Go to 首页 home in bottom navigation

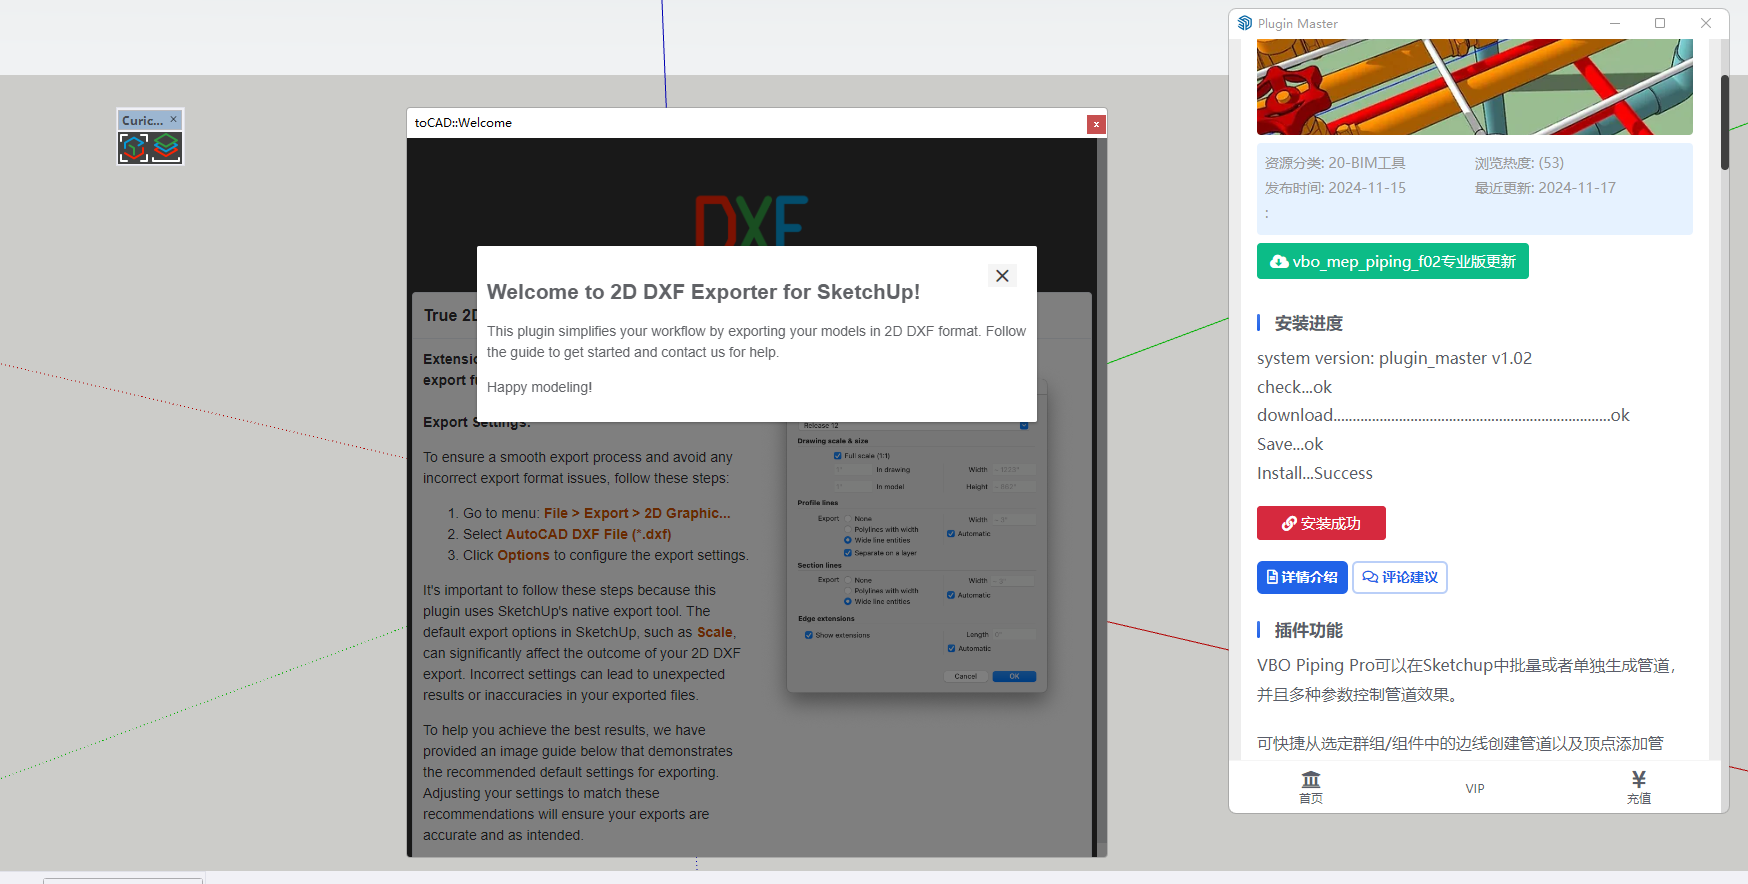click(1310, 787)
